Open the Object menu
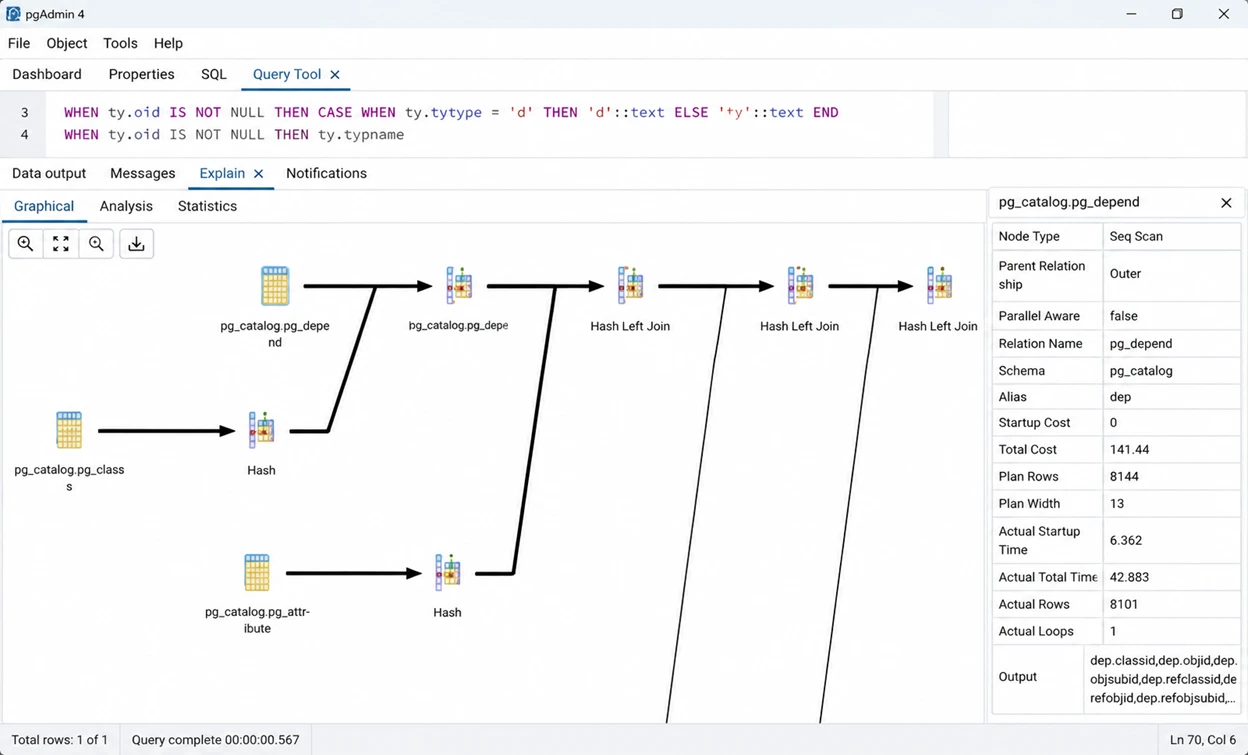The image size is (1248, 755). (x=67, y=43)
